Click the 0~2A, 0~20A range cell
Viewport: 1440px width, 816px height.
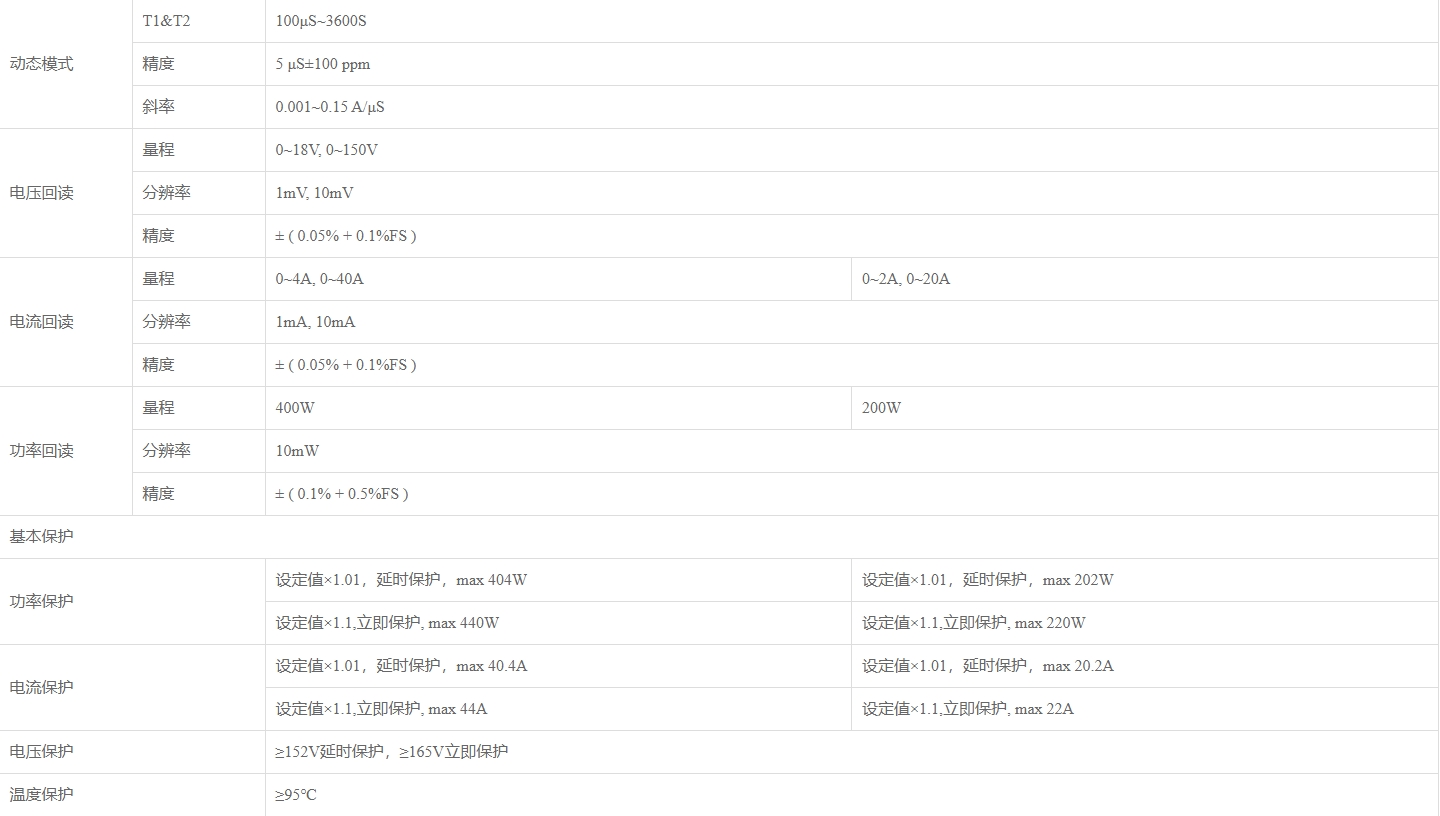coord(1145,279)
